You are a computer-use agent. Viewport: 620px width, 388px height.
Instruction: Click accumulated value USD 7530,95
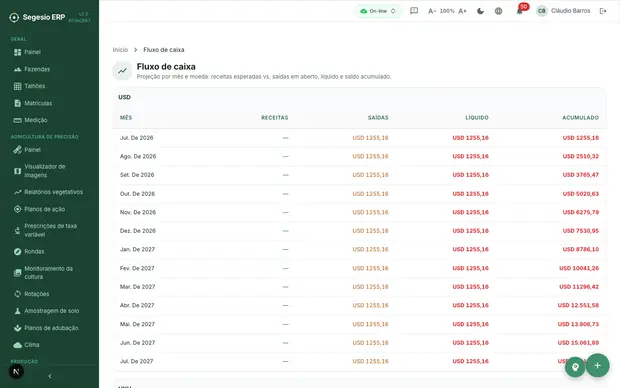tap(581, 231)
